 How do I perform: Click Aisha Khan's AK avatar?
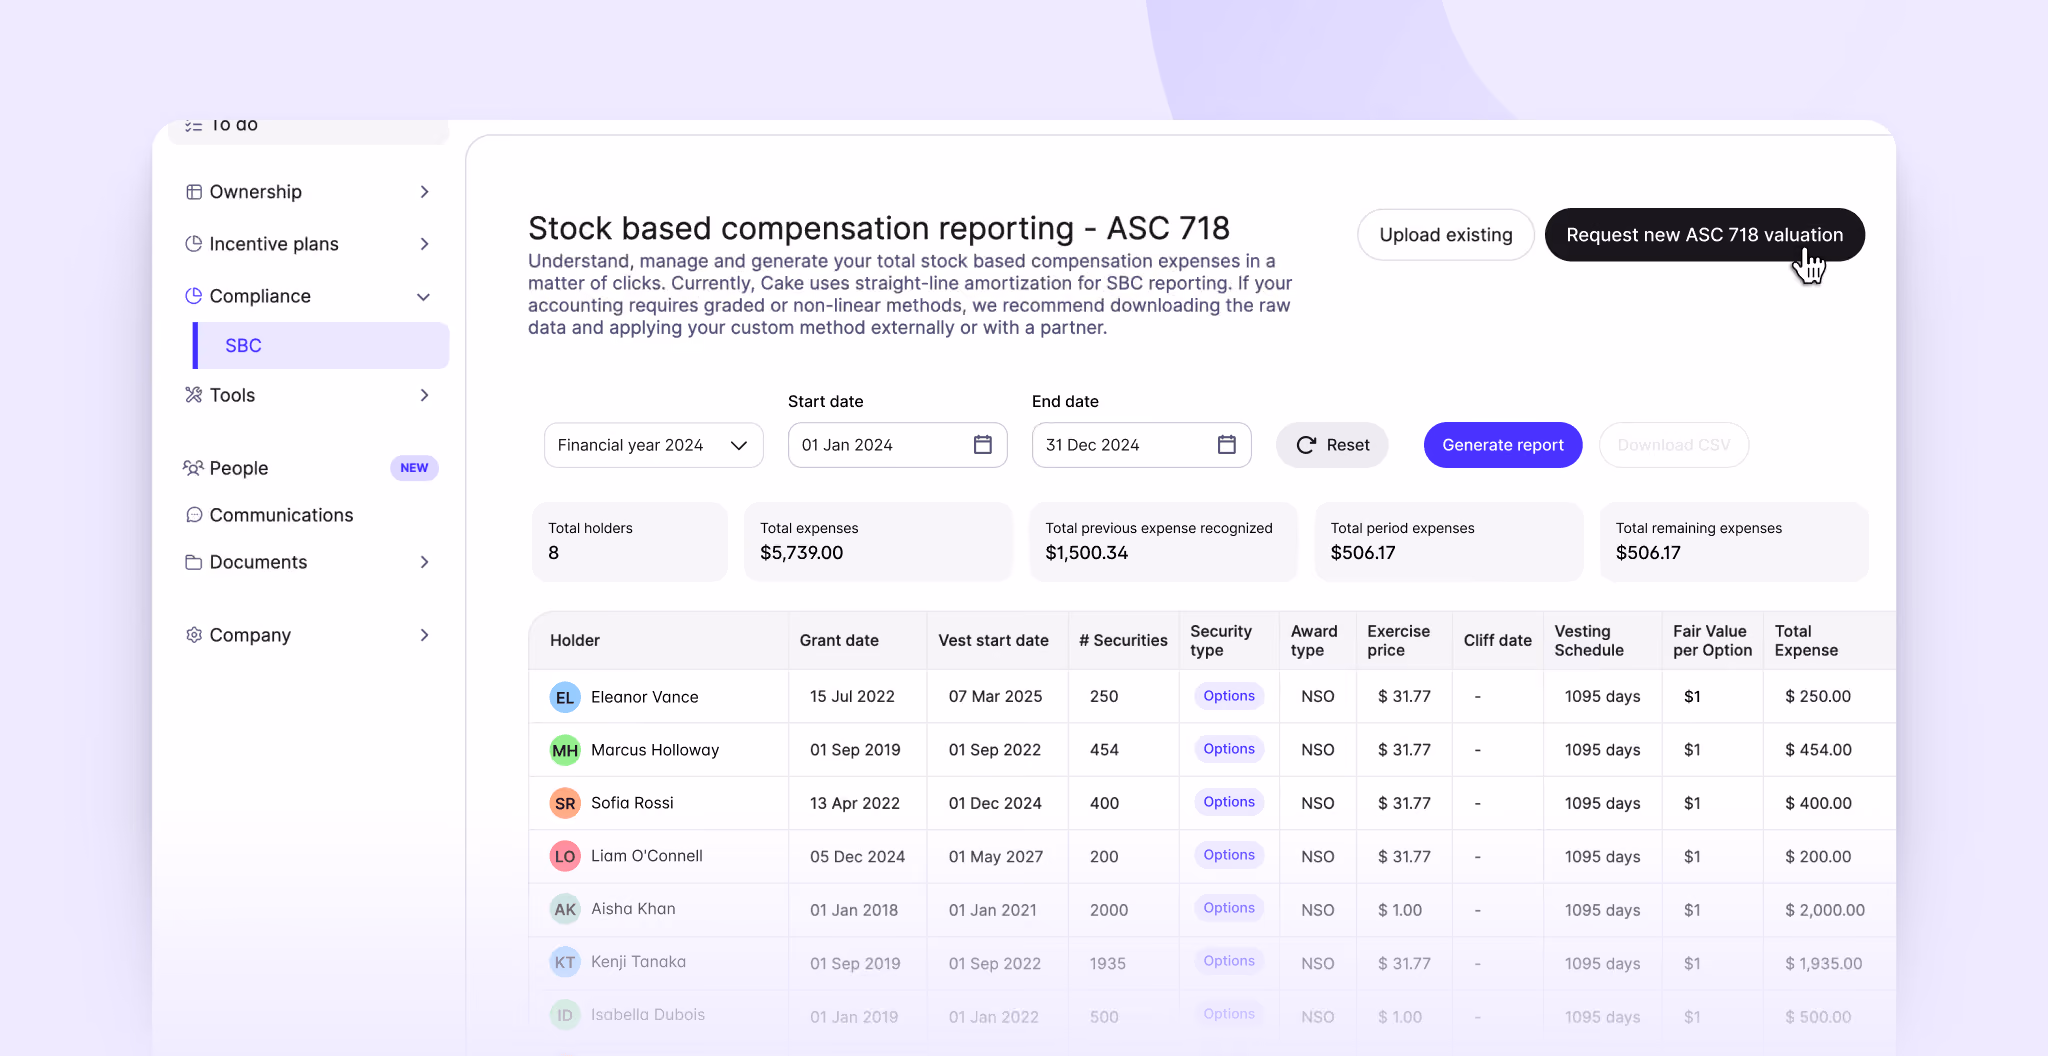point(565,909)
